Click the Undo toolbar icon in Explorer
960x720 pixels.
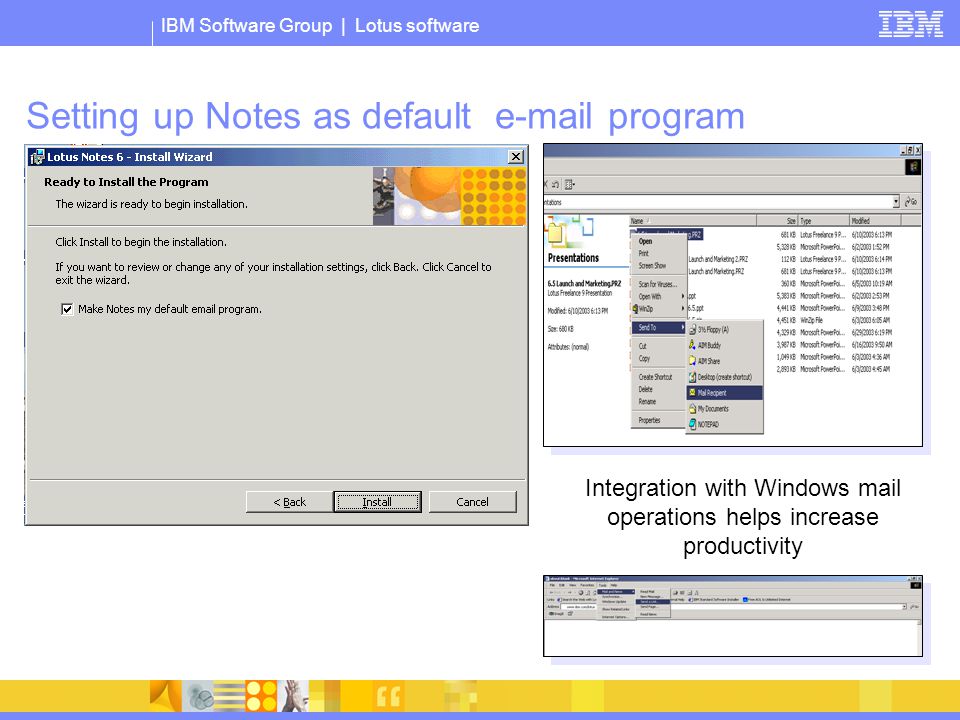[555, 184]
